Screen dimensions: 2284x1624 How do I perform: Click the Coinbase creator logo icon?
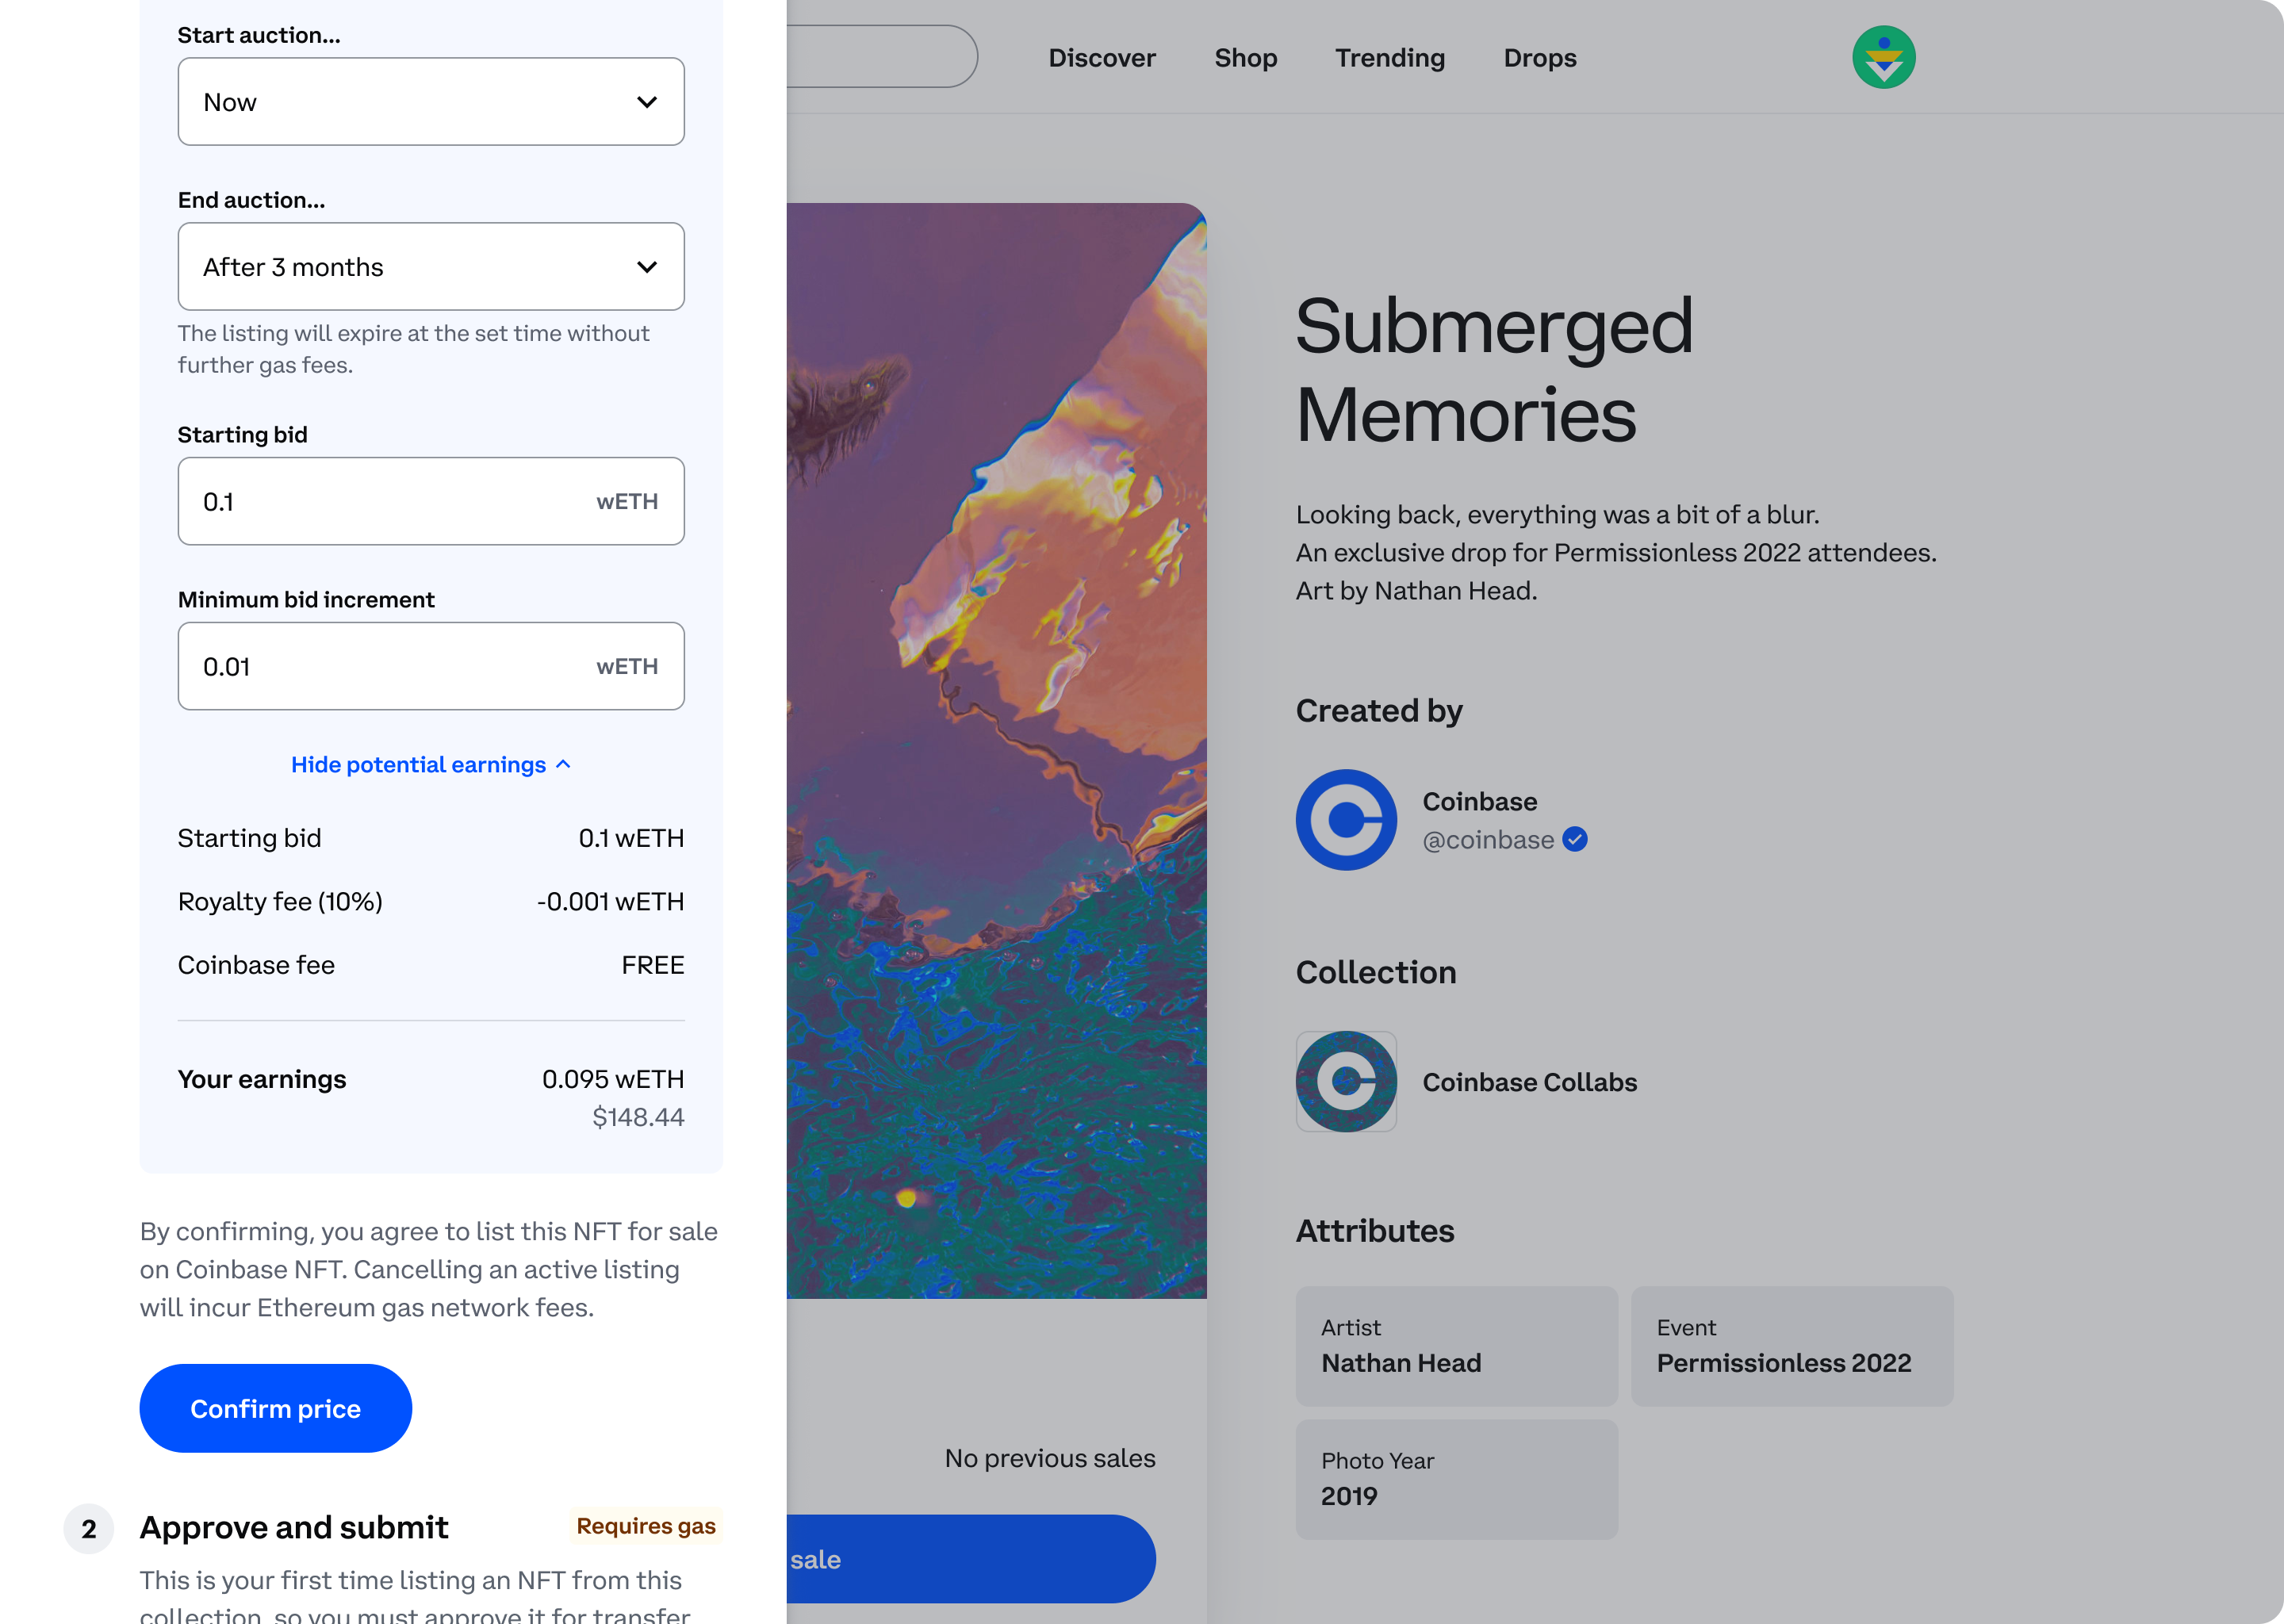(1346, 820)
